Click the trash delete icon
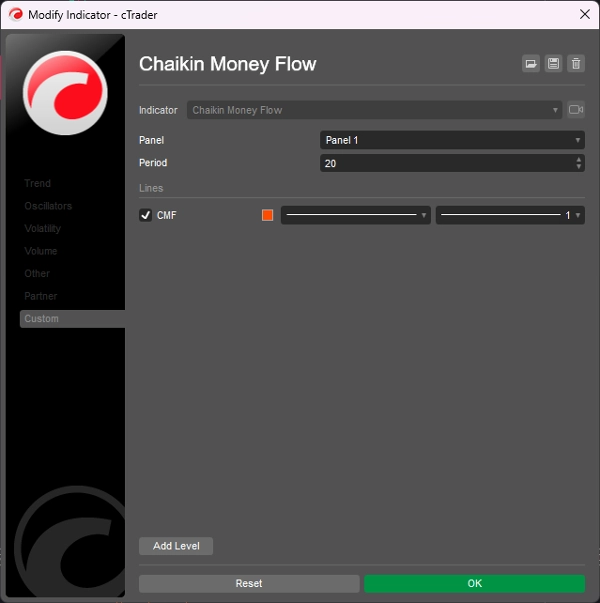The image size is (600, 603). 576,63
